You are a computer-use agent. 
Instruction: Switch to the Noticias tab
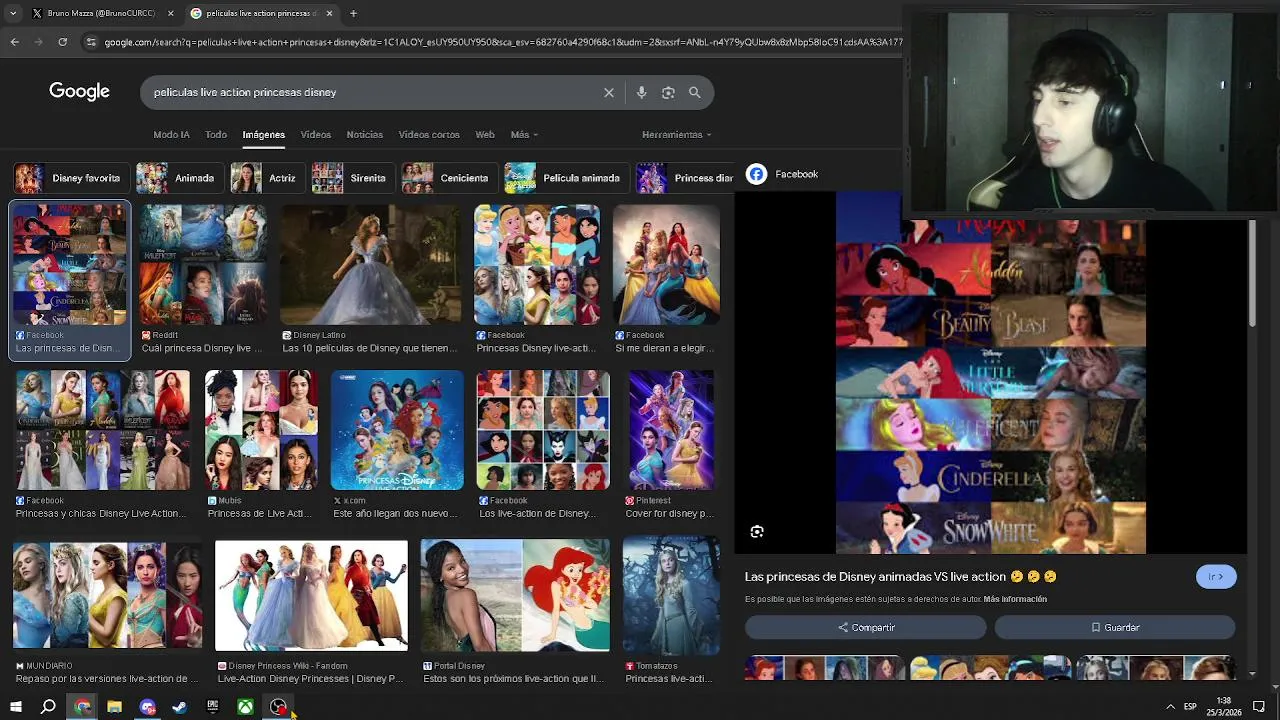[364, 134]
